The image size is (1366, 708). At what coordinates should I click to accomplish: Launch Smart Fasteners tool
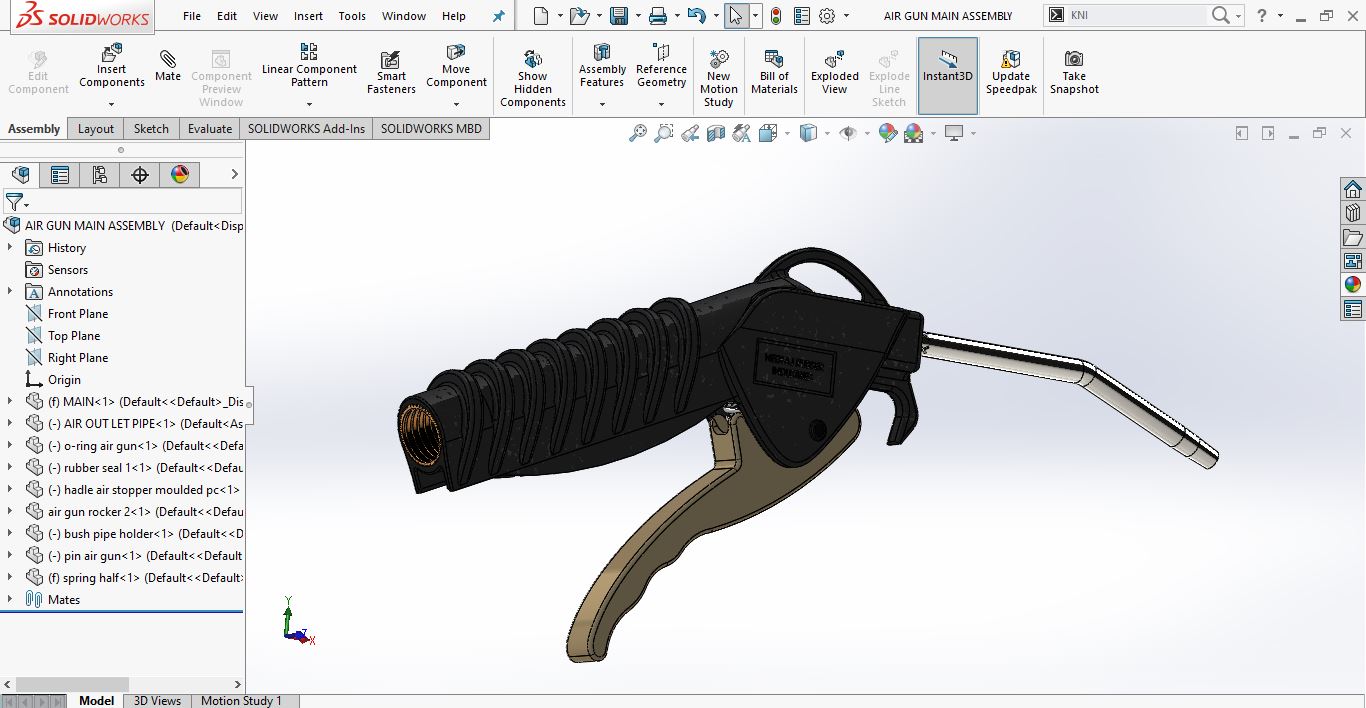pos(391,72)
